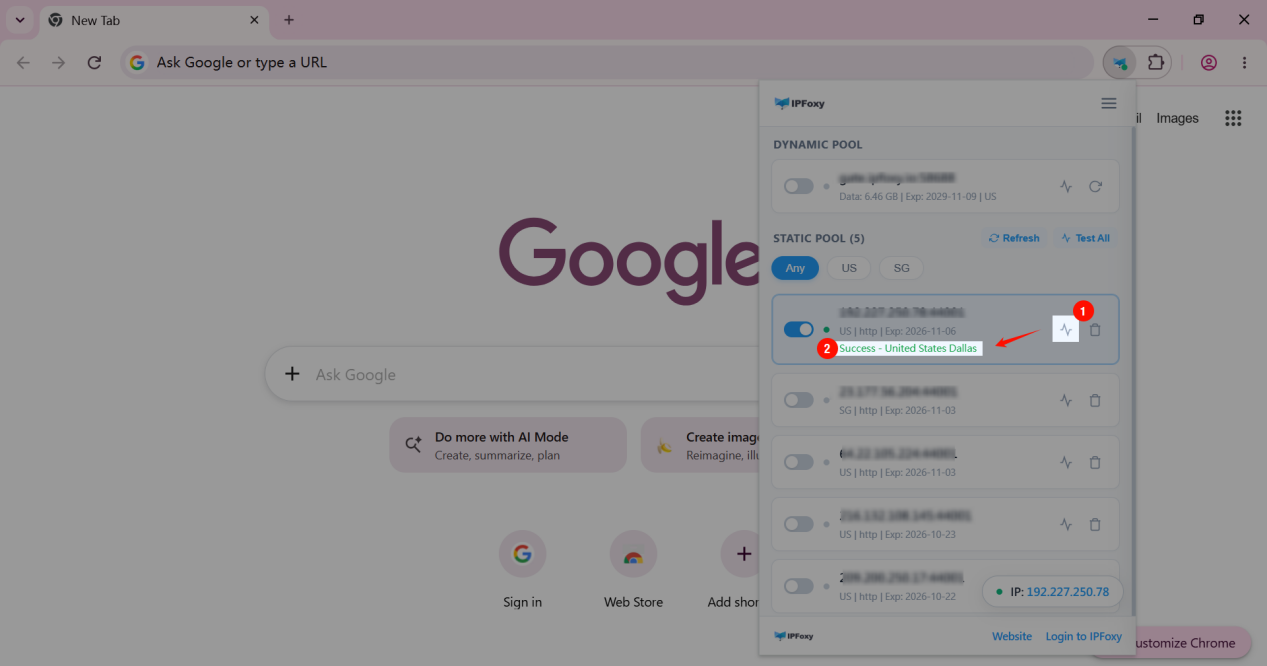Click the Login to IPFoxy link

[x=1084, y=636]
